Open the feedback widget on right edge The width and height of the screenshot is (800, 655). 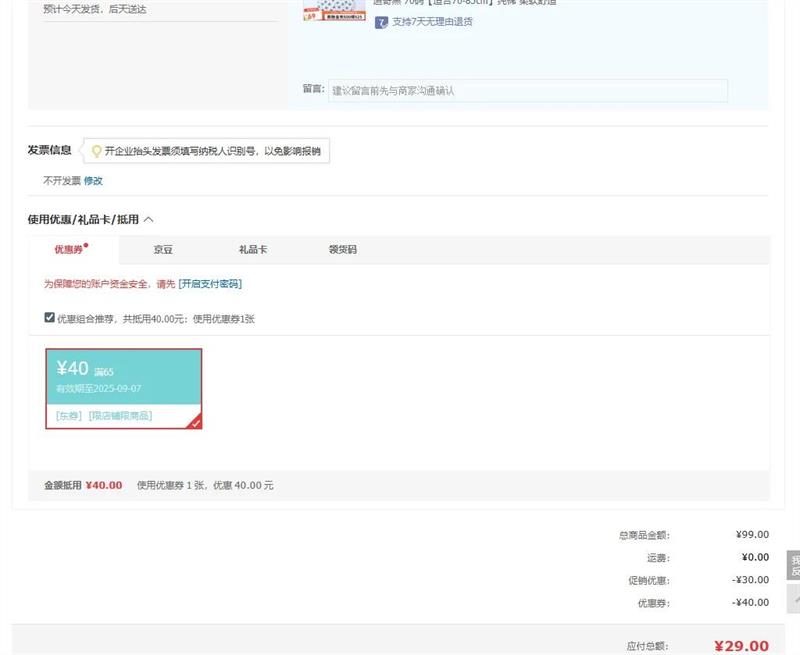click(x=794, y=565)
